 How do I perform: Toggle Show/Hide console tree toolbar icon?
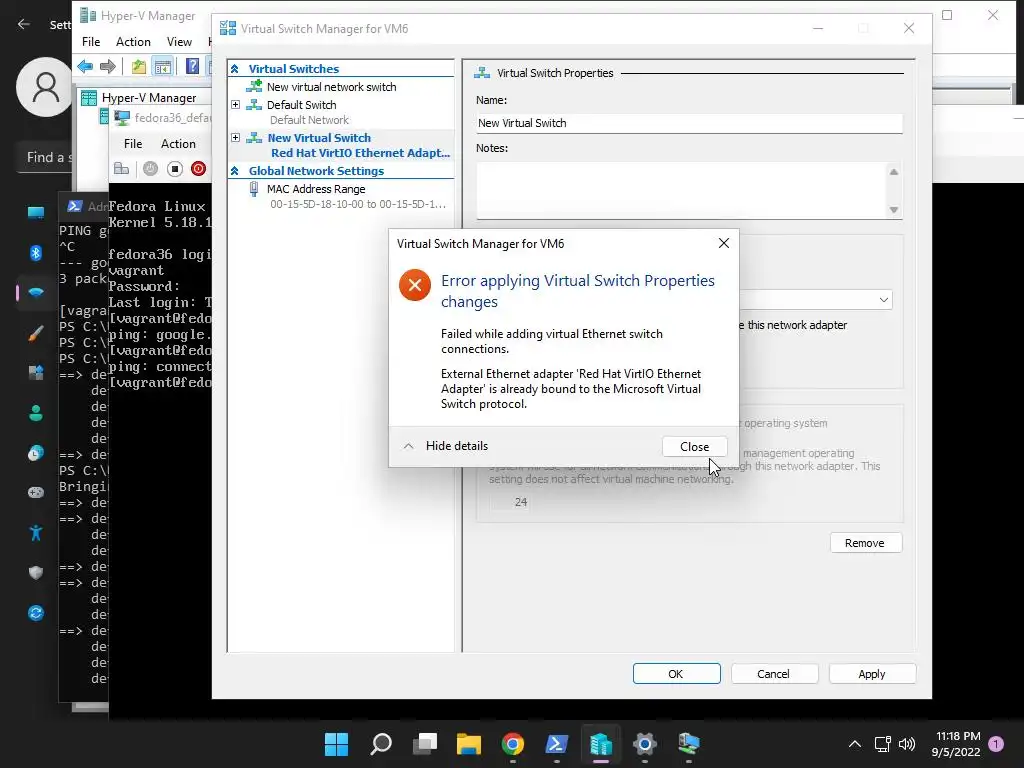163,66
